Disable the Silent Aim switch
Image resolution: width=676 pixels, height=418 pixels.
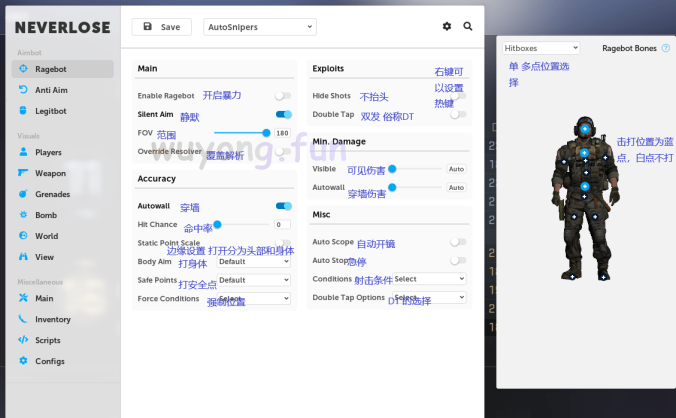coord(283,115)
